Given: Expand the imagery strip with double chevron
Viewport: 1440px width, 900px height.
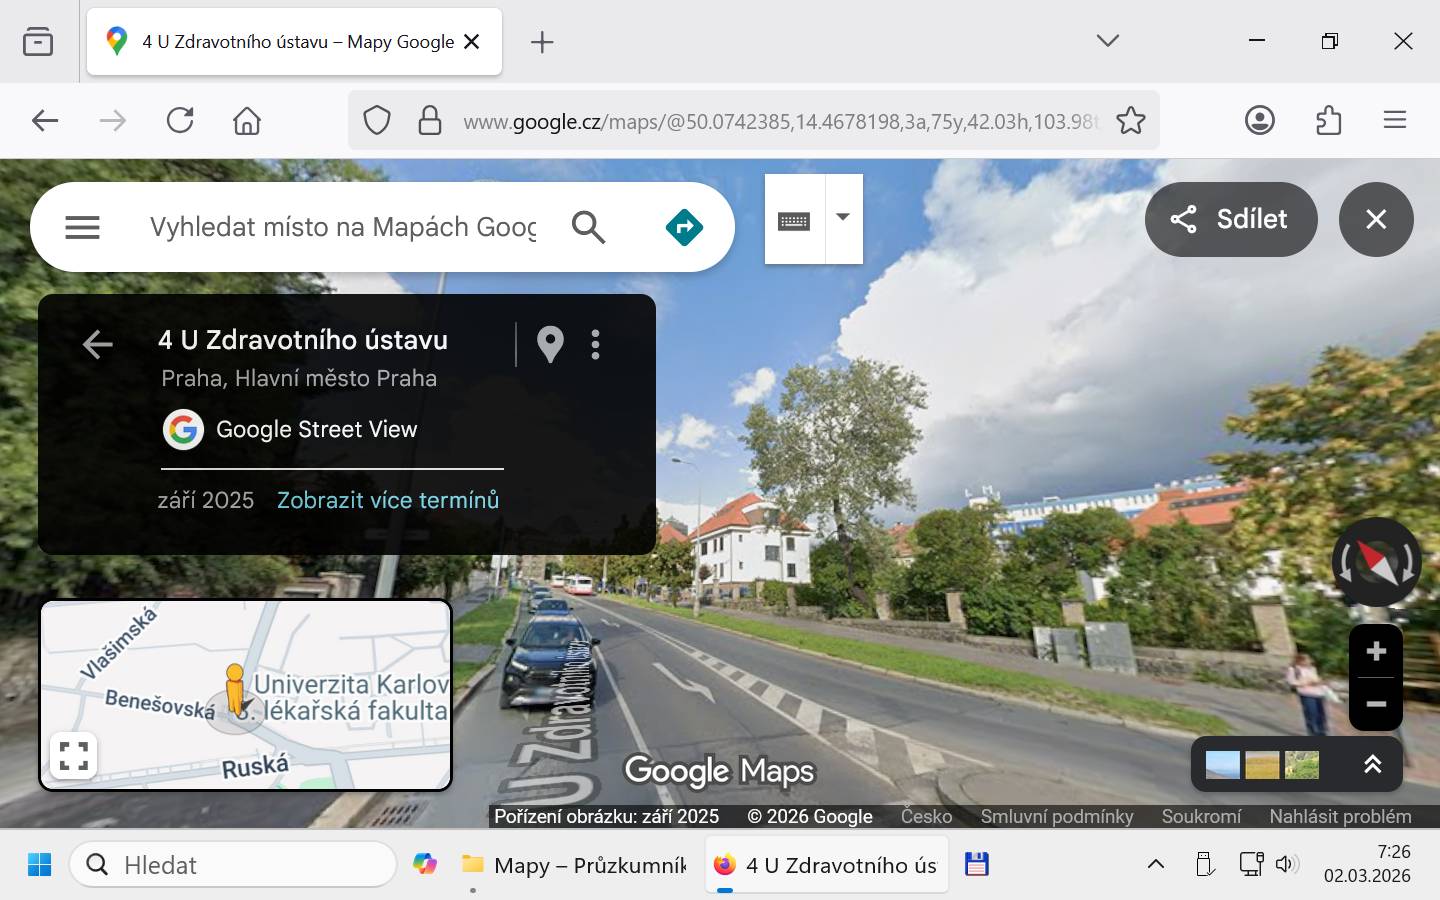Looking at the screenshot, I should click(x=1372, y=765).
